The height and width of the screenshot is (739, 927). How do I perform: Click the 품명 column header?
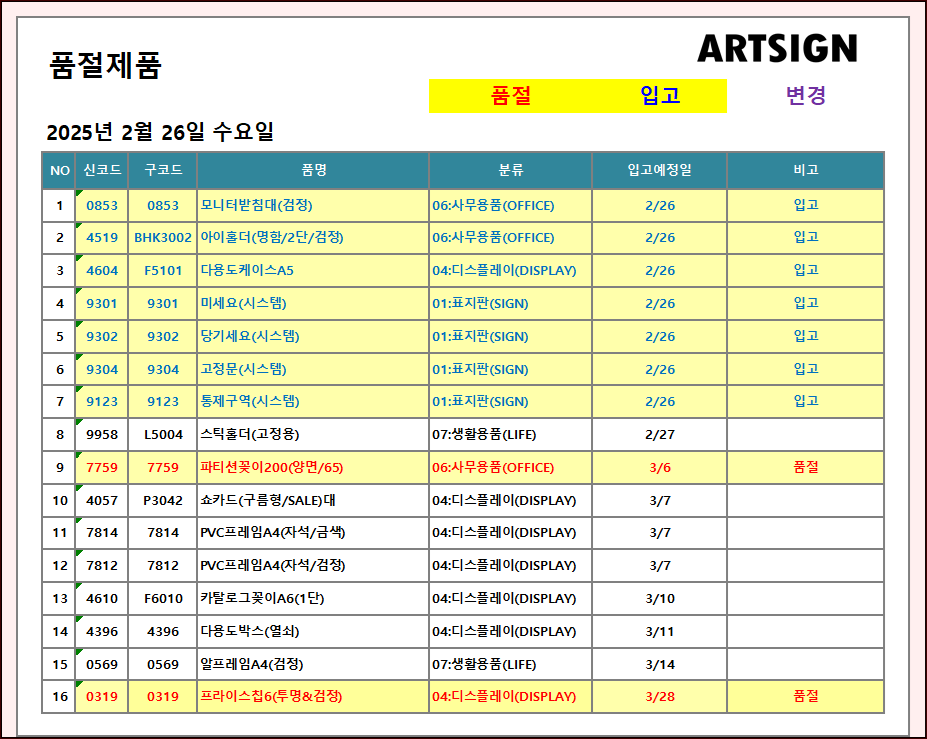click(x=313, y=170)
